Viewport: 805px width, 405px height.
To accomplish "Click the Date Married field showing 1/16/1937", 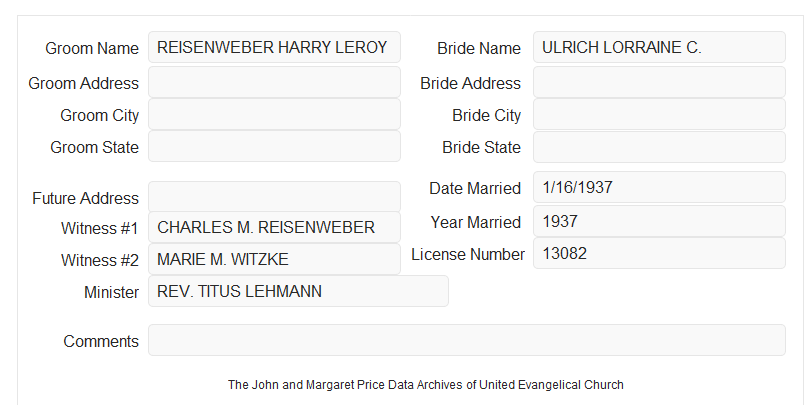I will point(659,187).
